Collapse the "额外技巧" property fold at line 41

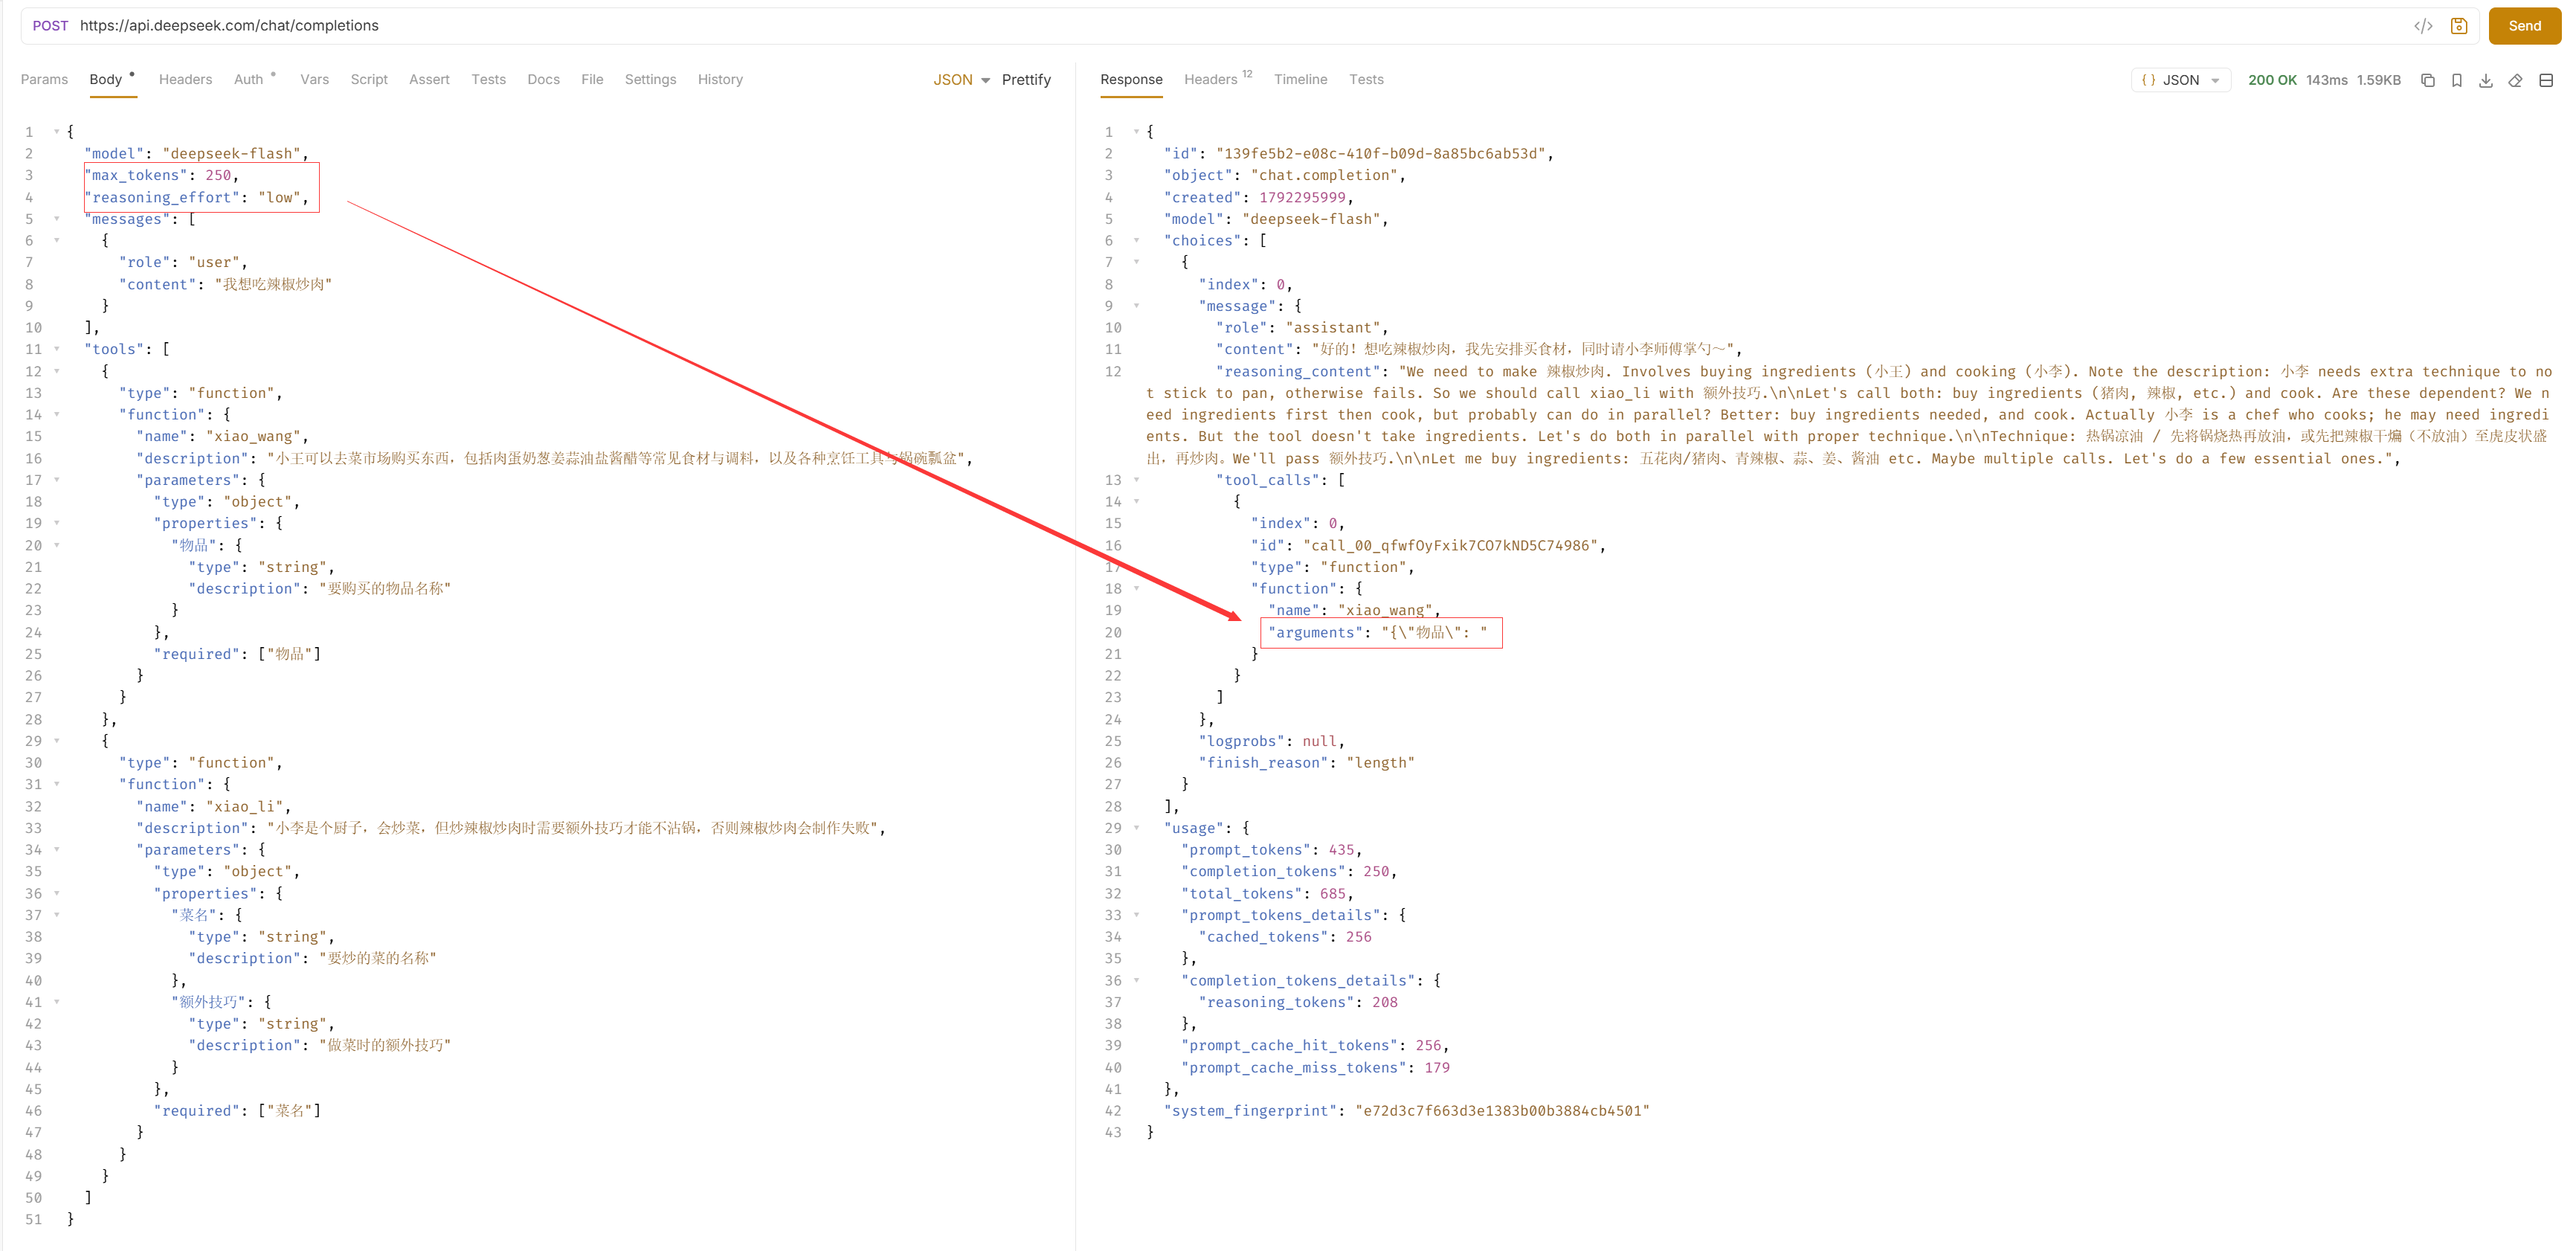pyautogui.click(x=56, y=1002)
